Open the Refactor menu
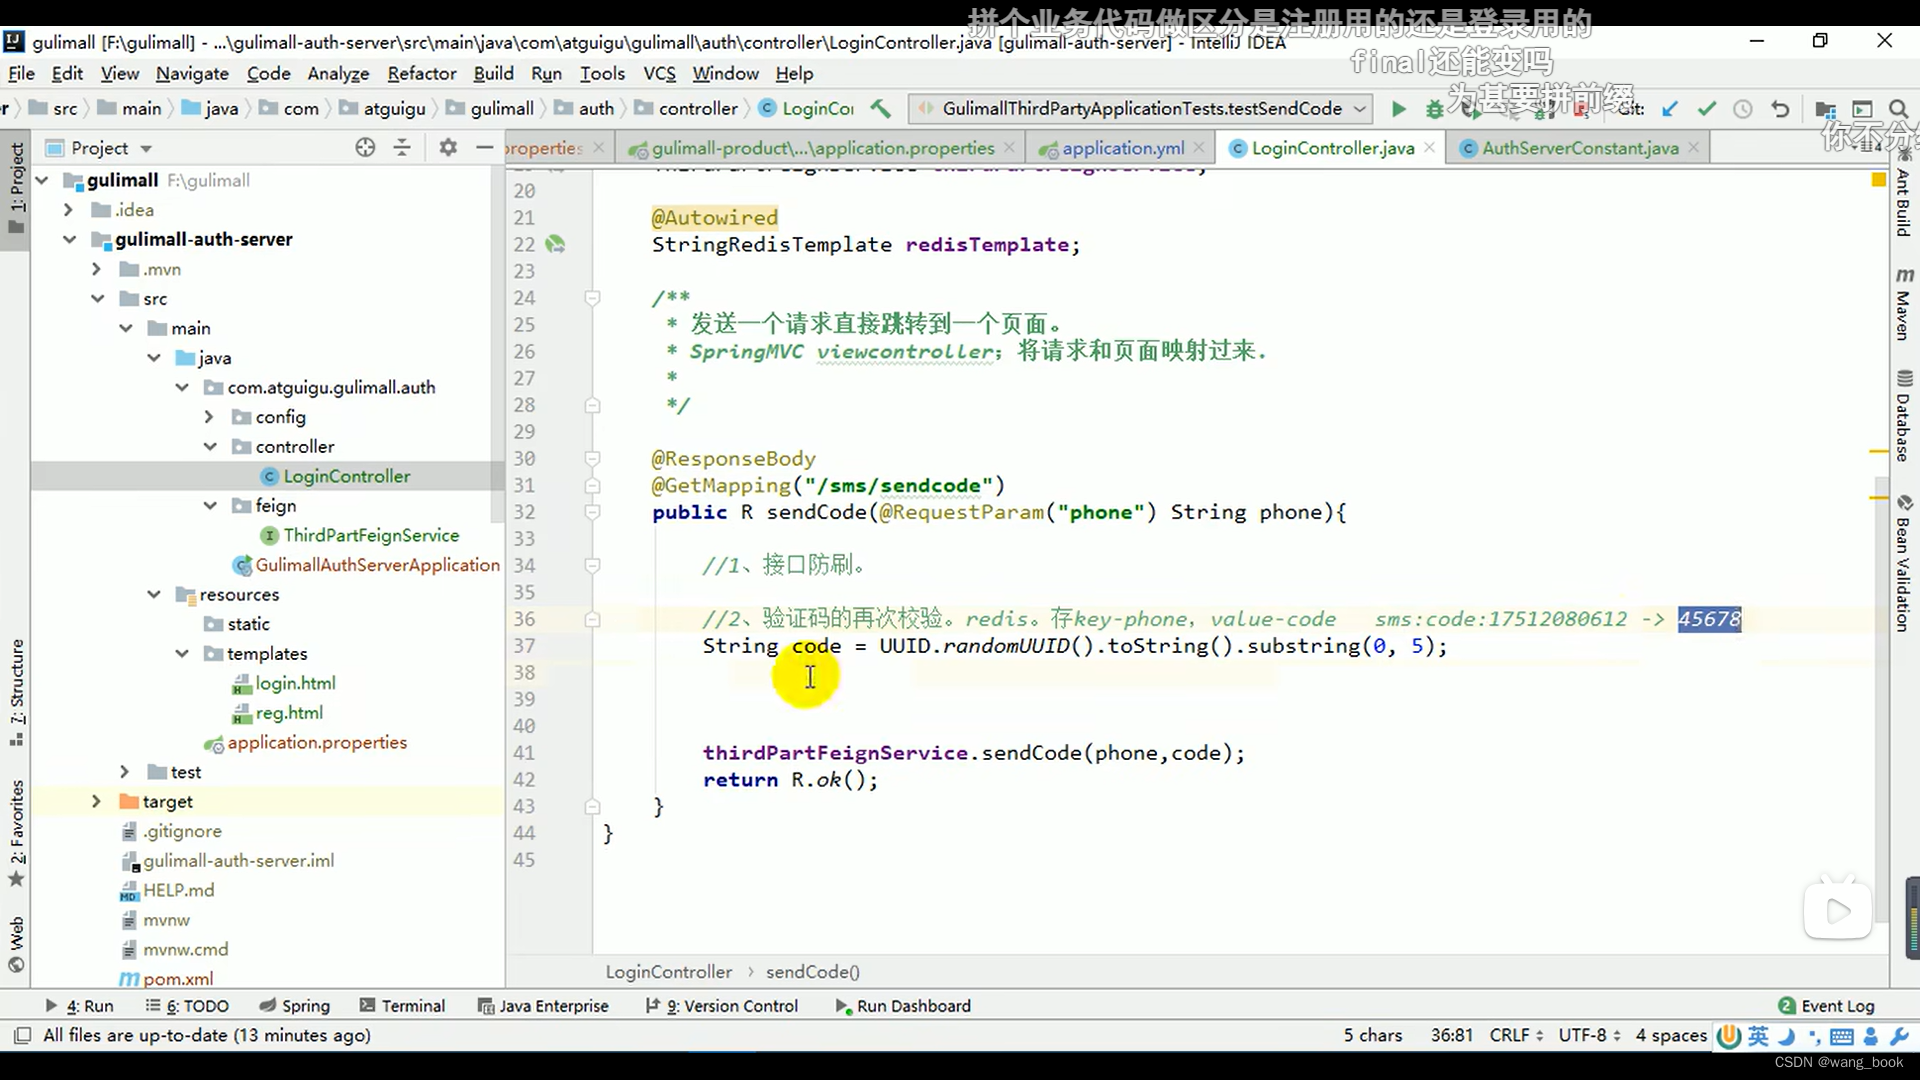The width and height of the screenshot is (1920, 1080). (x=422, y=73)
